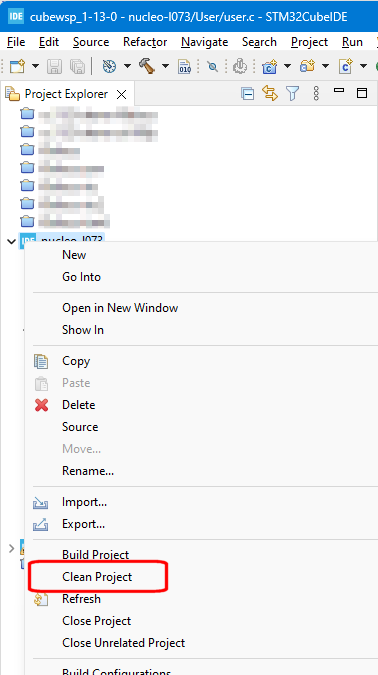Screen dimensions: 378x675
Task: Open dropdown arrow next to hammer Build icon
Action: click(x=165, y=66)
